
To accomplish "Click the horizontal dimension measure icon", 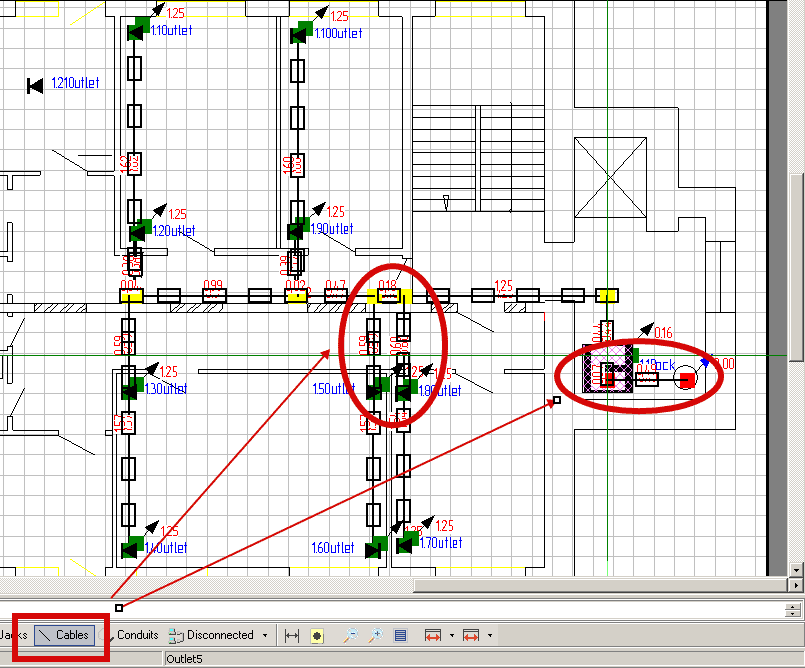I will point(292,635).
